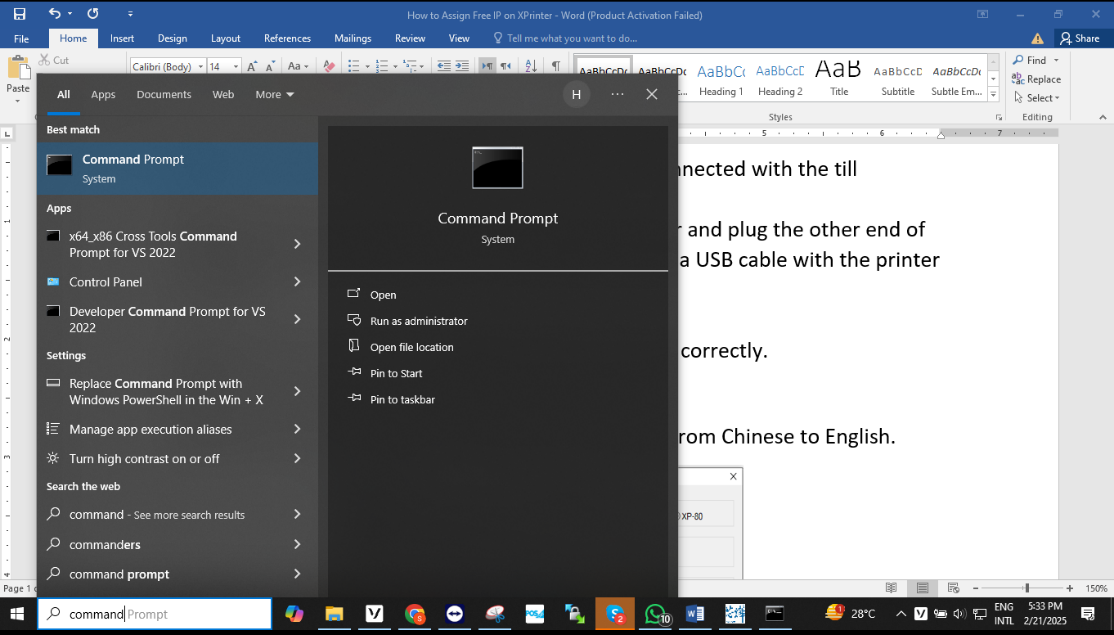This screenshot has width=1114, height=635.
Task: Click the zoom slider in status bar
Action: (1027, 588)
